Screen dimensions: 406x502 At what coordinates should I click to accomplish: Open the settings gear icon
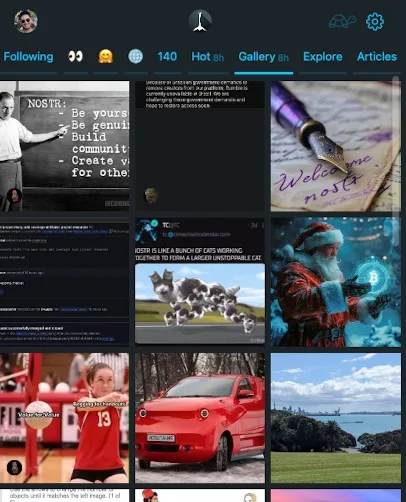tap(375, 22)
